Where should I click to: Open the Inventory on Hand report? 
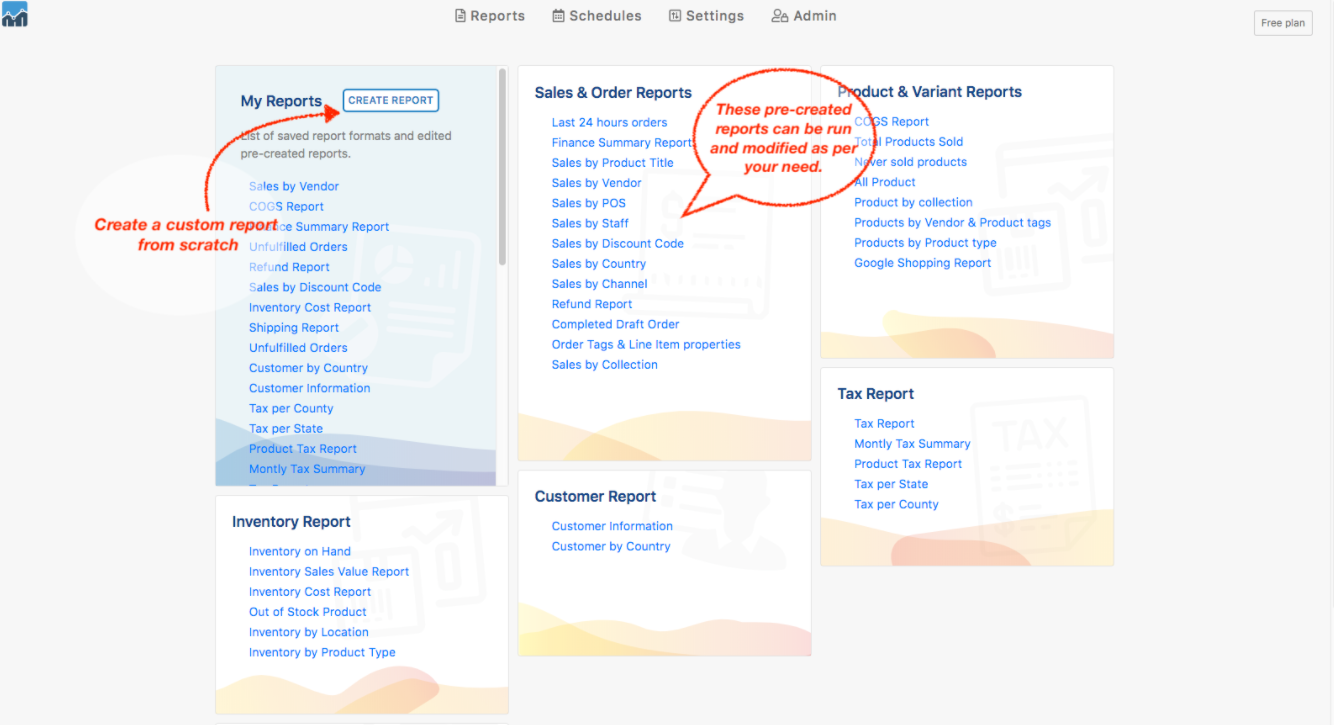click(x=300, y=551)
